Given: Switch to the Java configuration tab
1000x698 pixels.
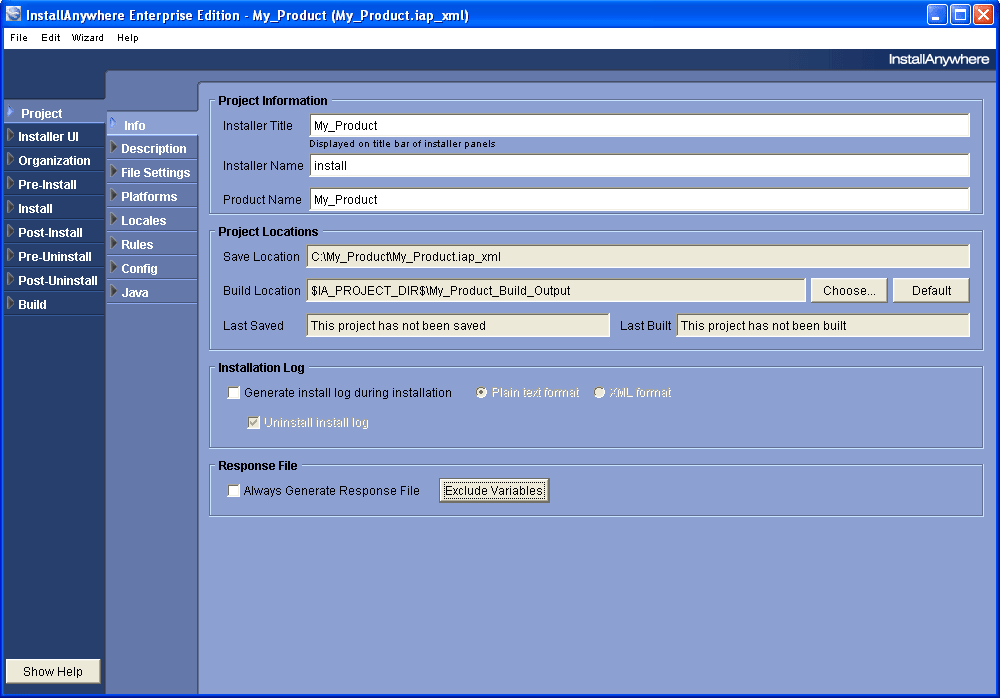Looking at the screenshot, I should pyautogui.click(x=138, y=292).
